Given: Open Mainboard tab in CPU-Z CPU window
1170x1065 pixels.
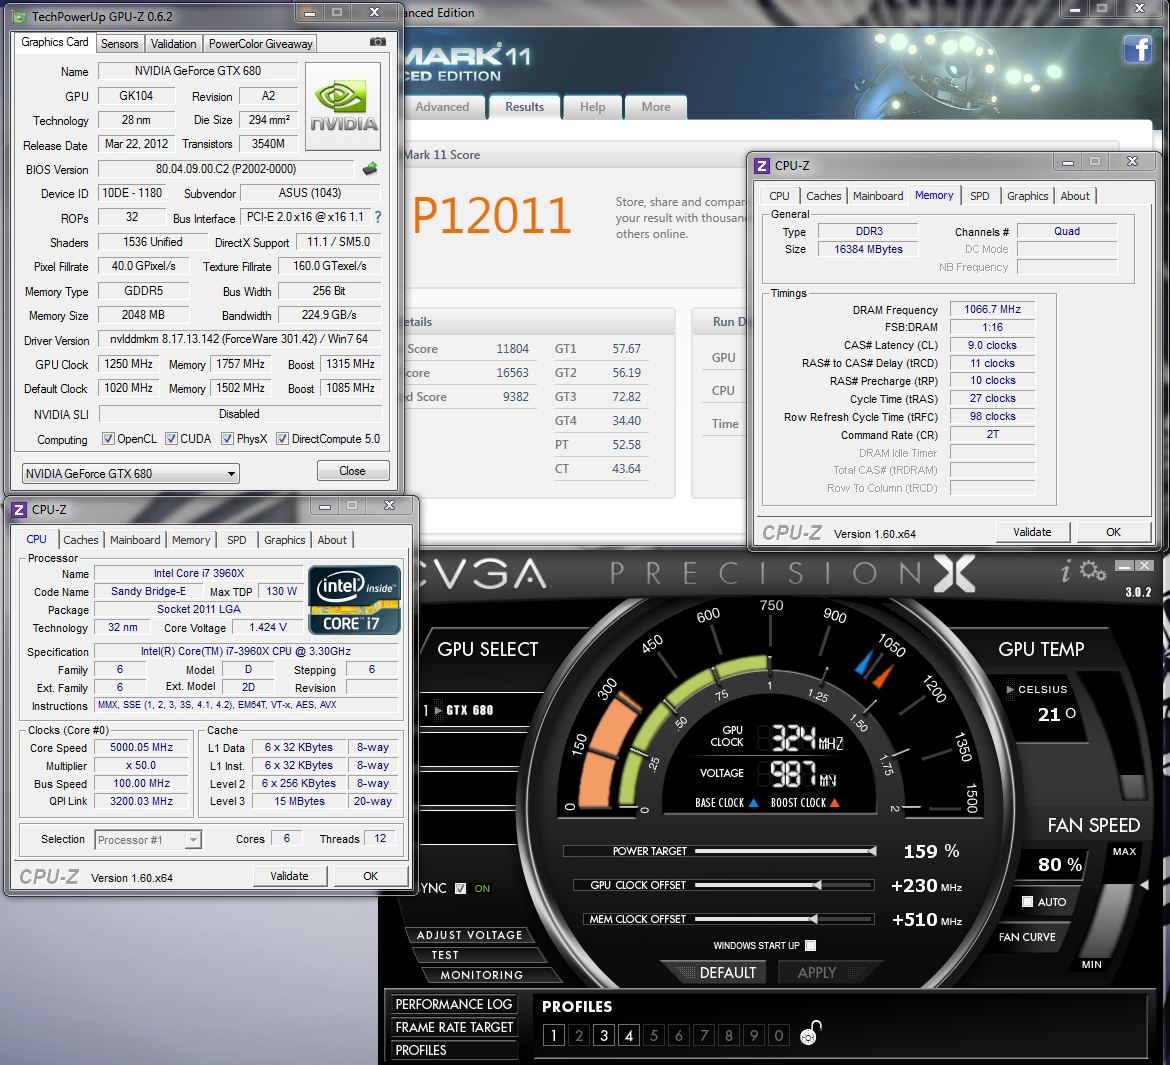Looking at the screenshot, I should pos(135,540).
